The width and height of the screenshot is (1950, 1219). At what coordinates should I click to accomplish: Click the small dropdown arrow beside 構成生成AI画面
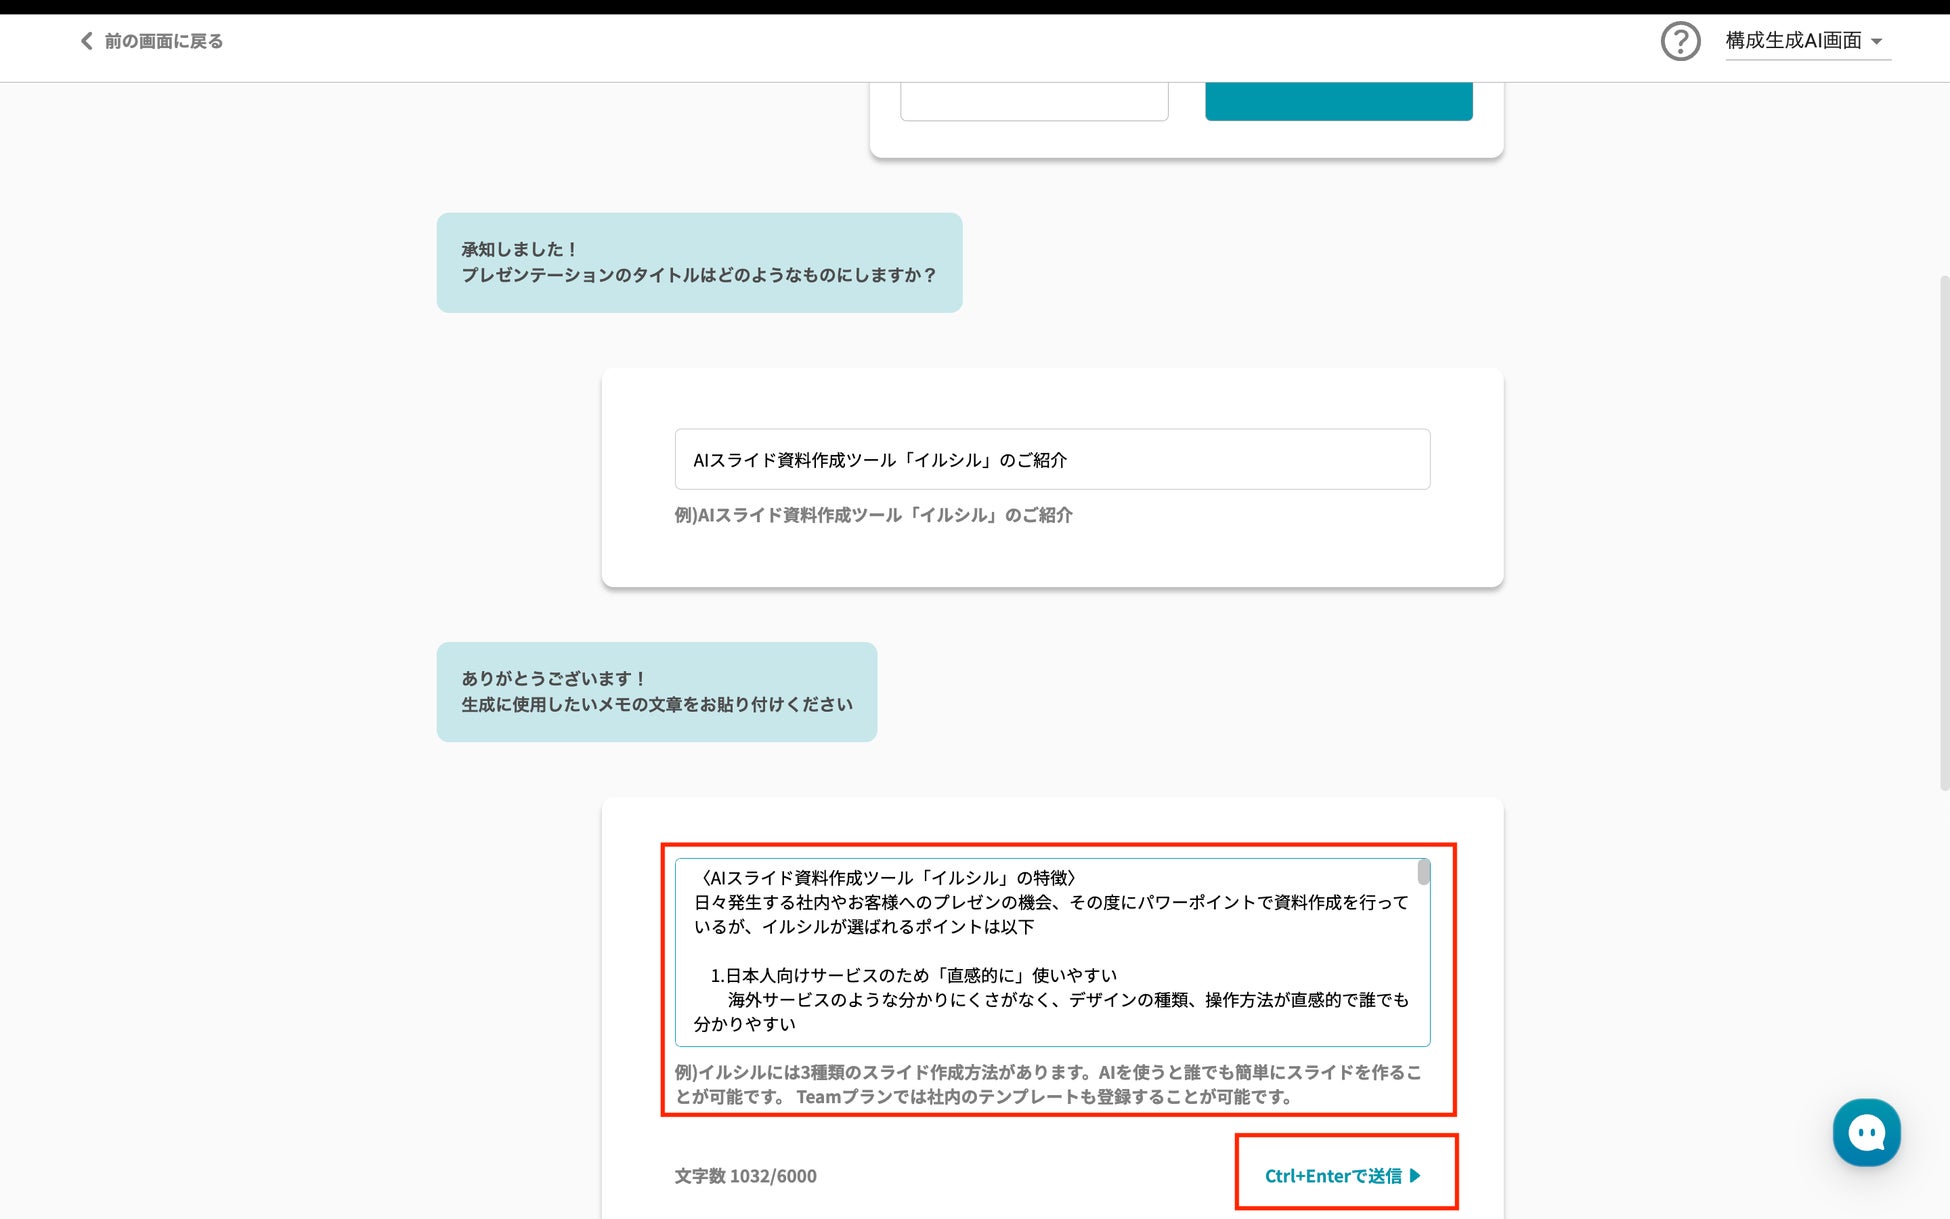(x=1877, y=42)
